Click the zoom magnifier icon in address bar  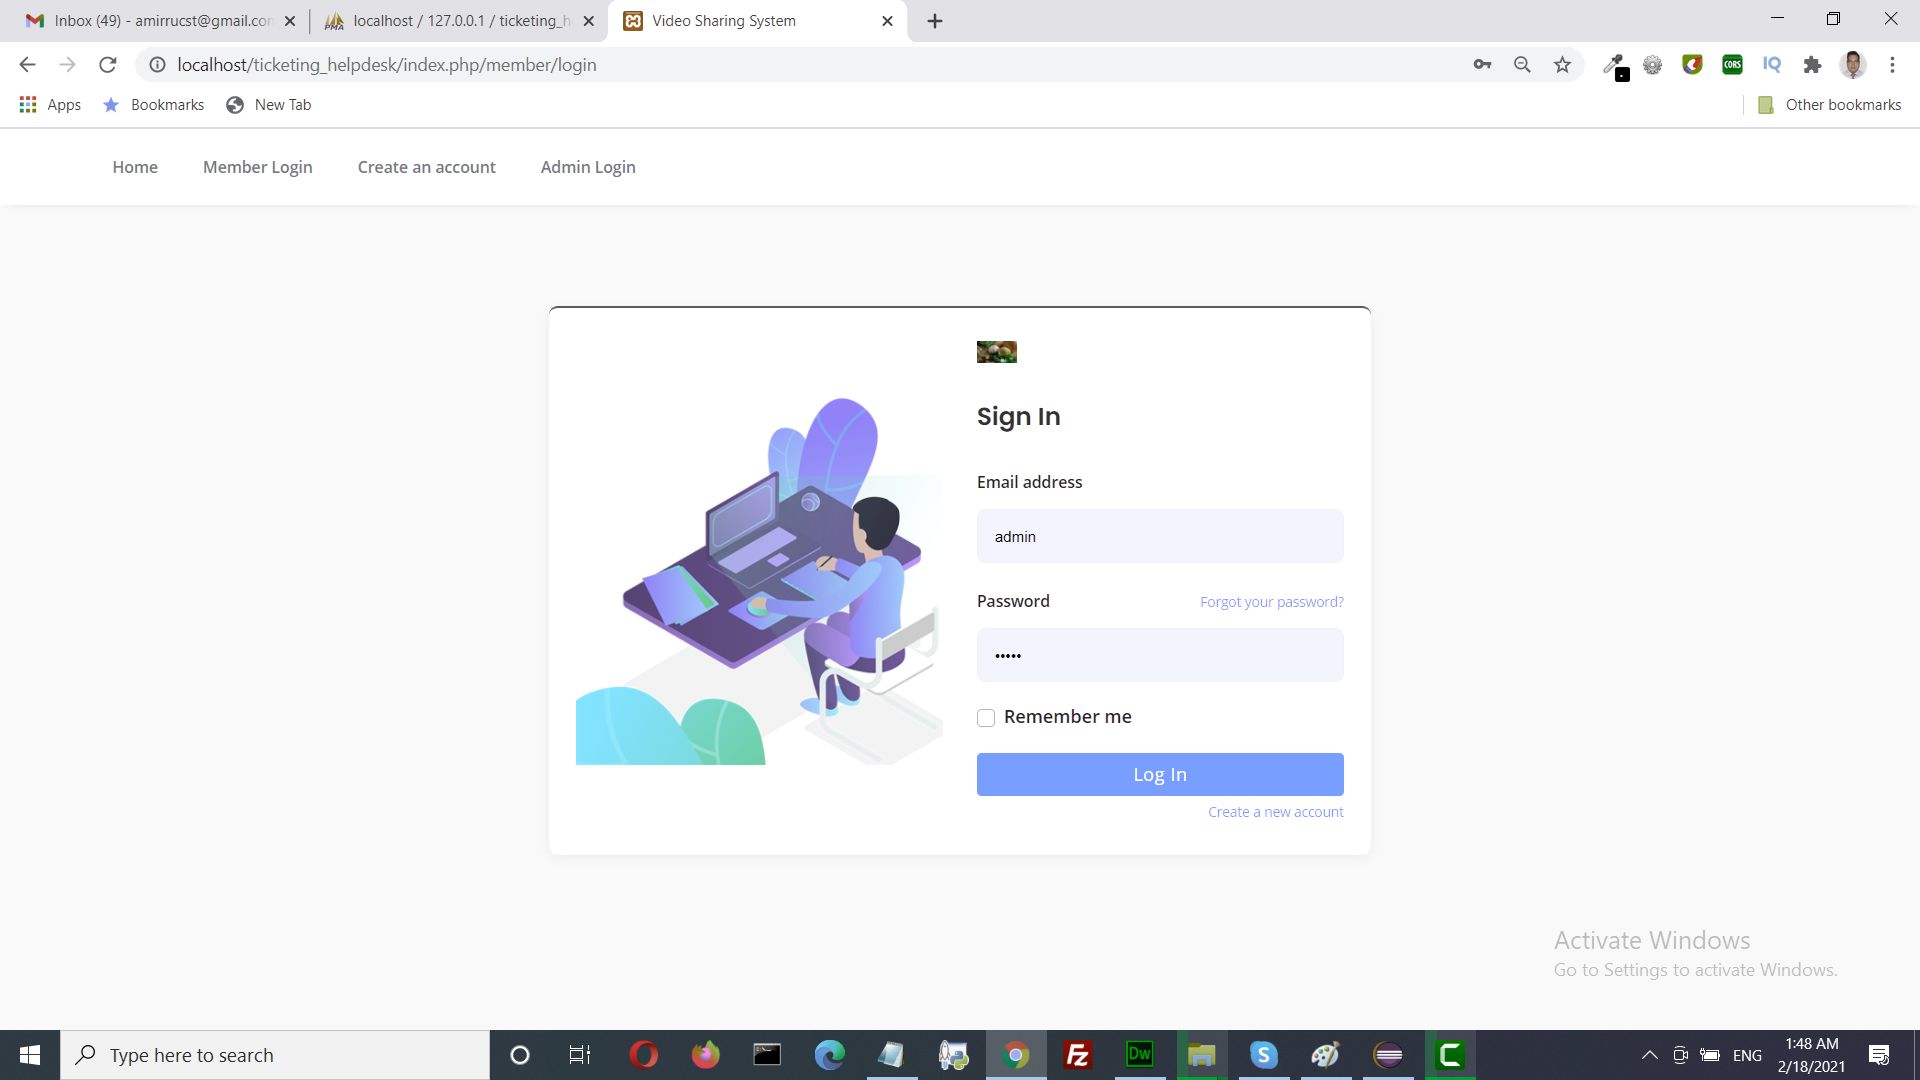click(1522, 65)
